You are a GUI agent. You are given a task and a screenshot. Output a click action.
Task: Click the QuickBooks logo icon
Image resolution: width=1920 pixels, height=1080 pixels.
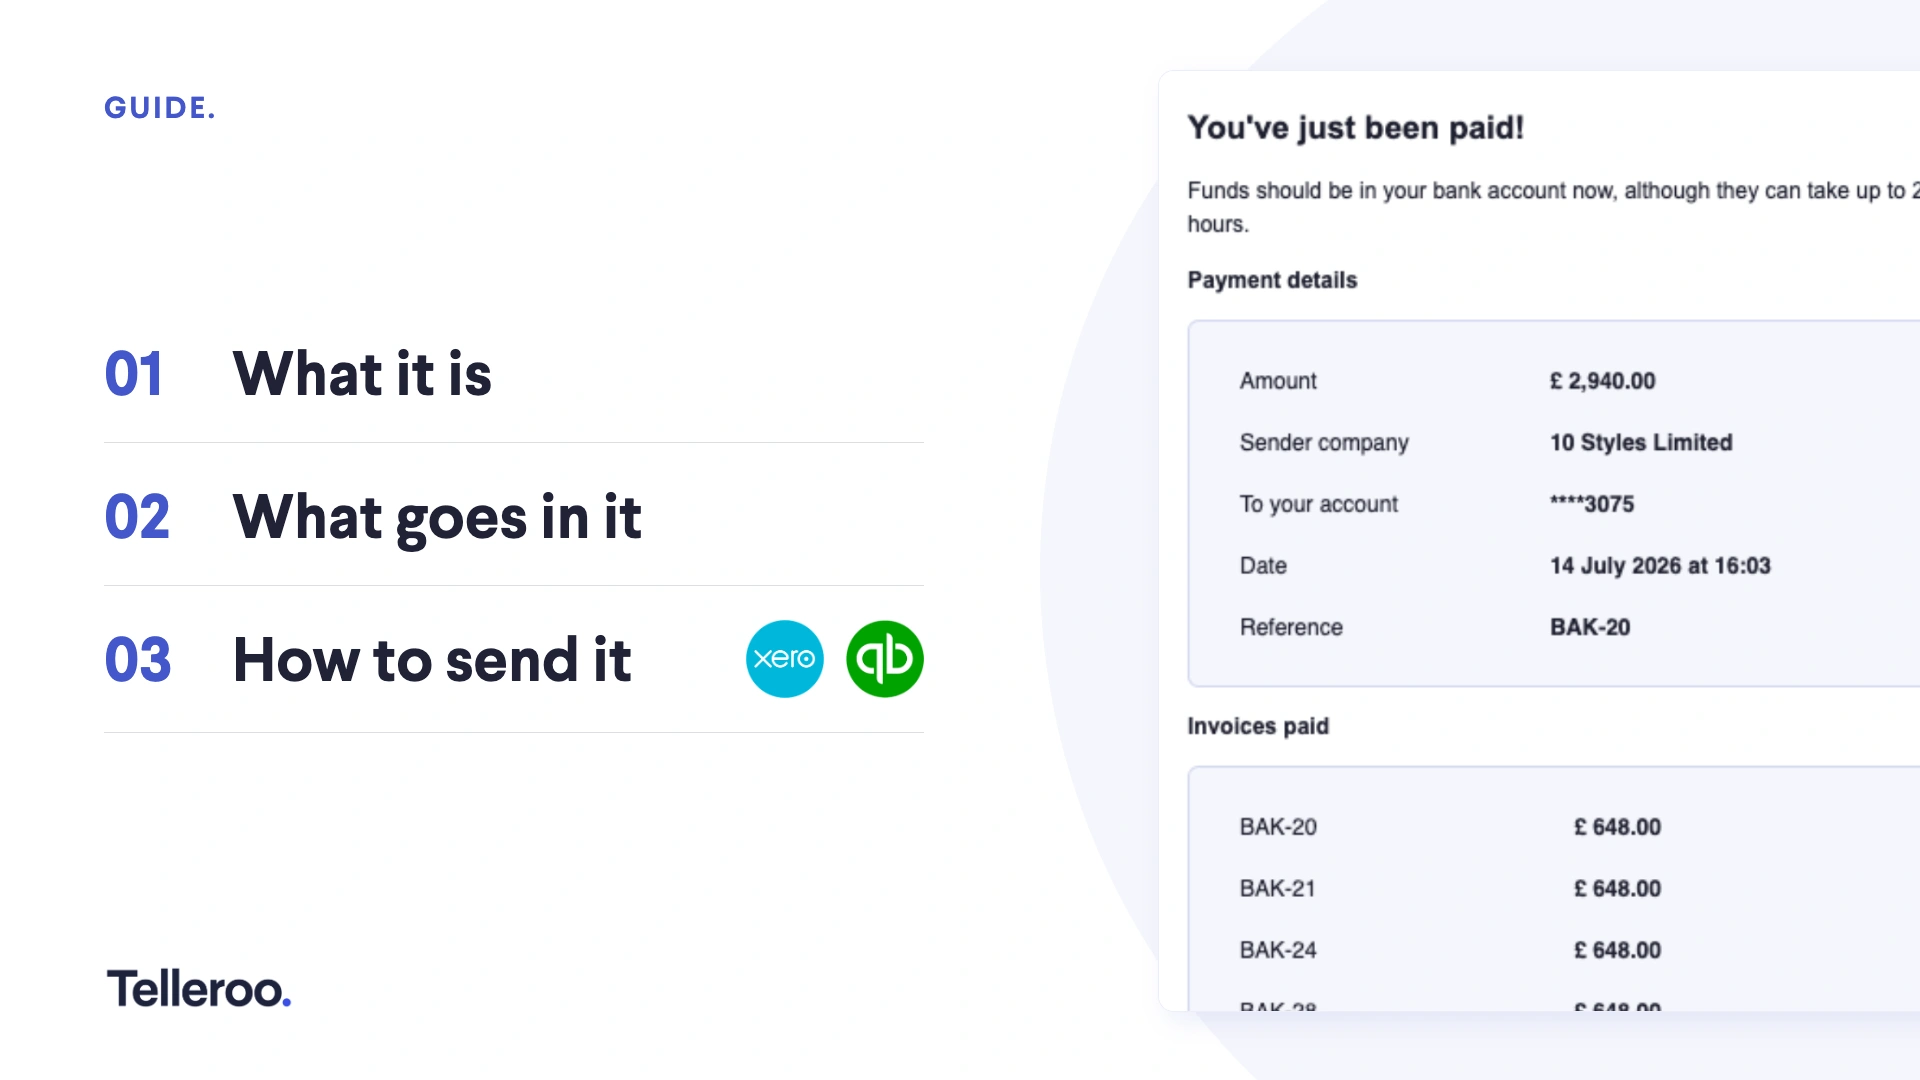coord(885,659)
